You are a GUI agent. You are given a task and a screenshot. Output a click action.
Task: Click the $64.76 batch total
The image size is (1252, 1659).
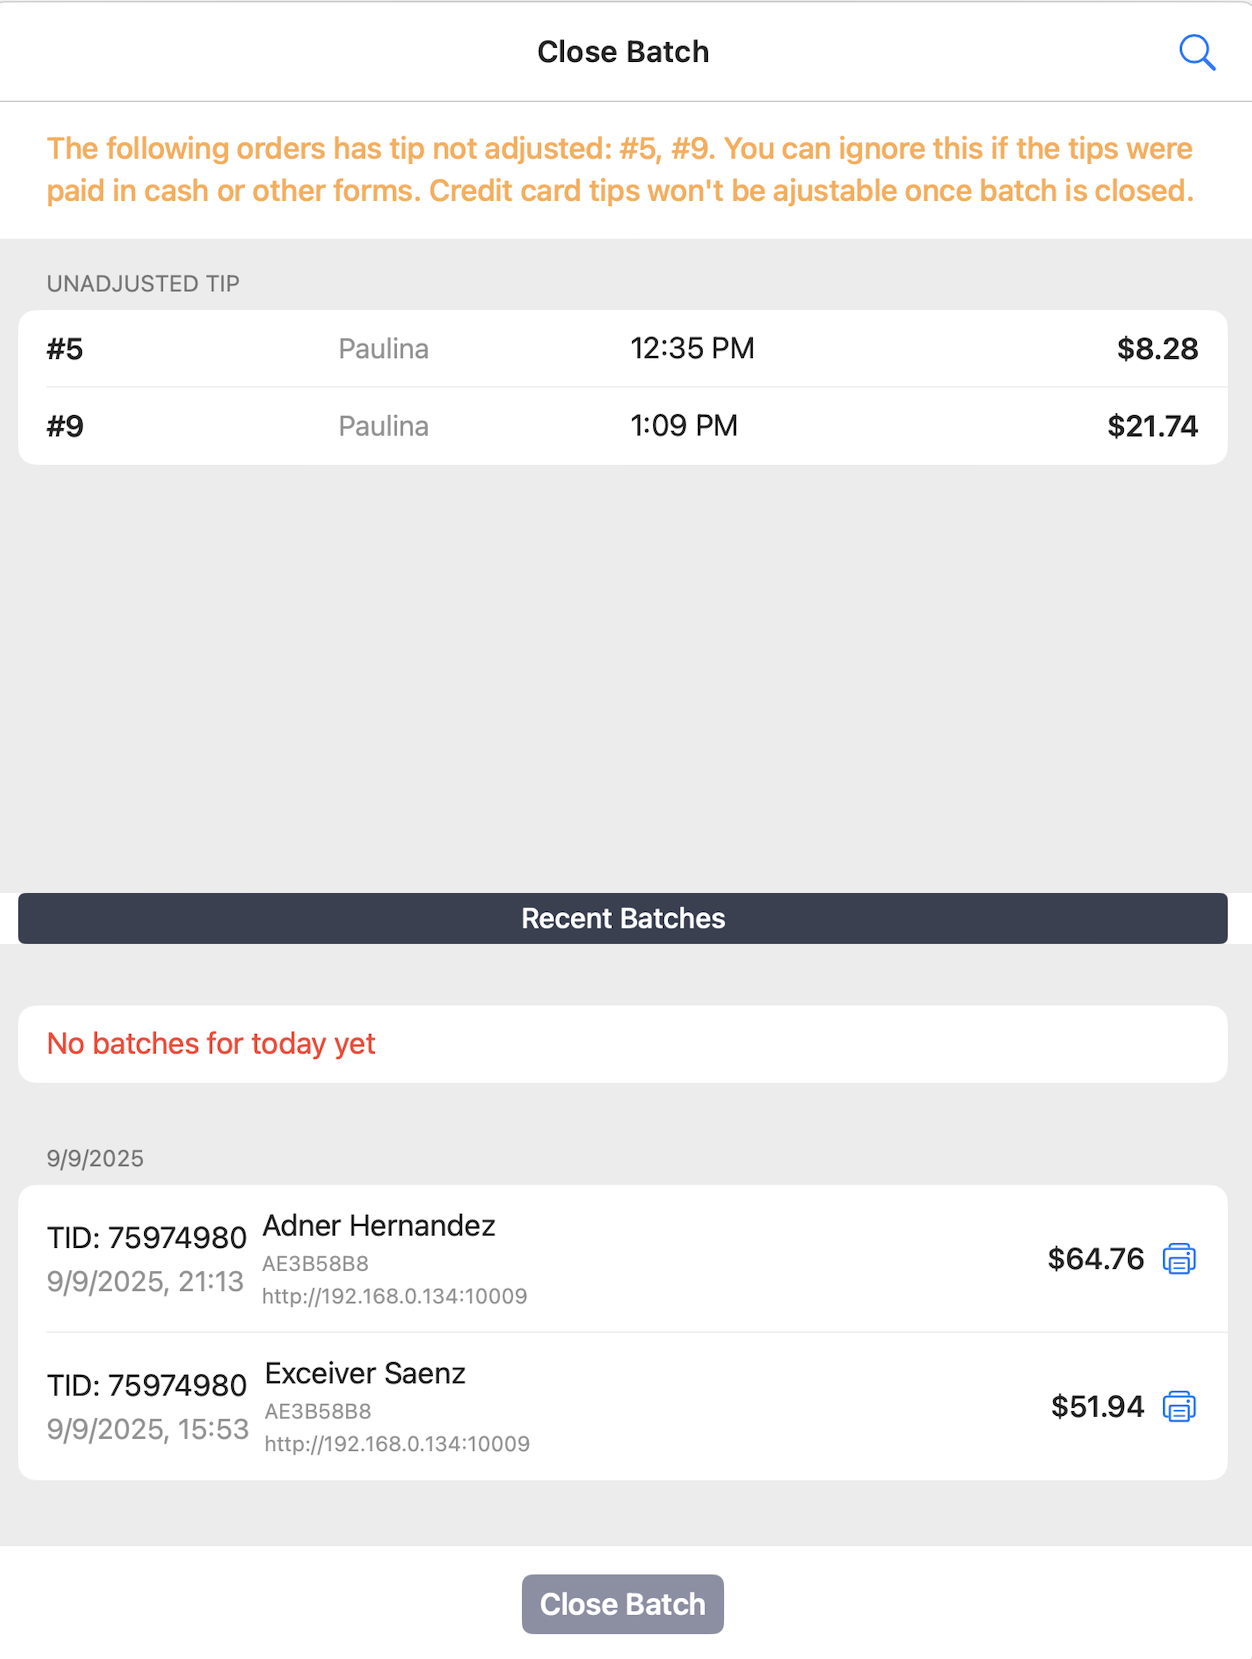[x=1095, y=1259]
